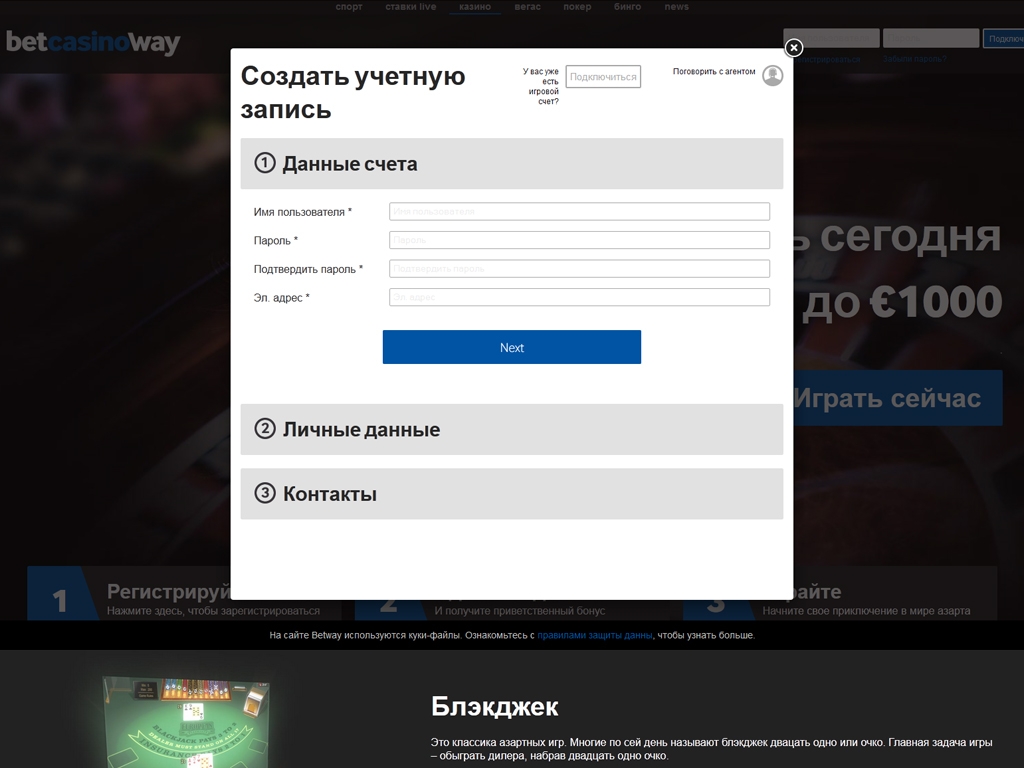
Task: Select the Подтвердить пароль field
Action: coord(579,269)
